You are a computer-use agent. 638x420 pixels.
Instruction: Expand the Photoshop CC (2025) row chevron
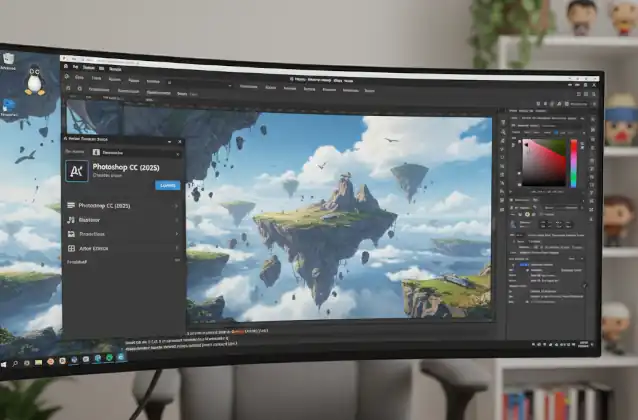coord(177,206)
